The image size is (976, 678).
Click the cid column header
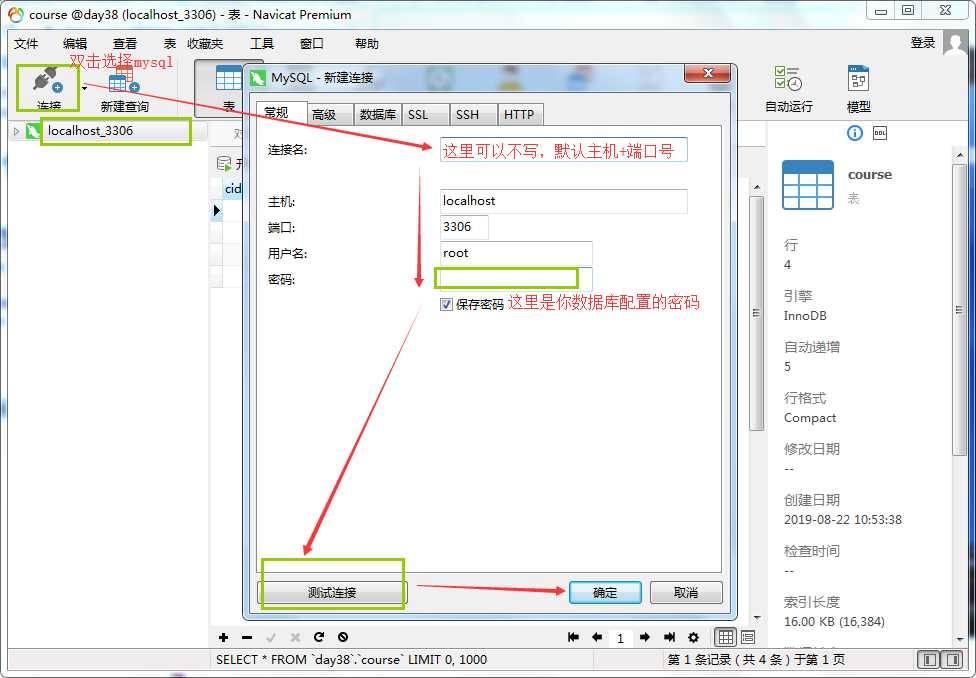[x=233, y=188]
